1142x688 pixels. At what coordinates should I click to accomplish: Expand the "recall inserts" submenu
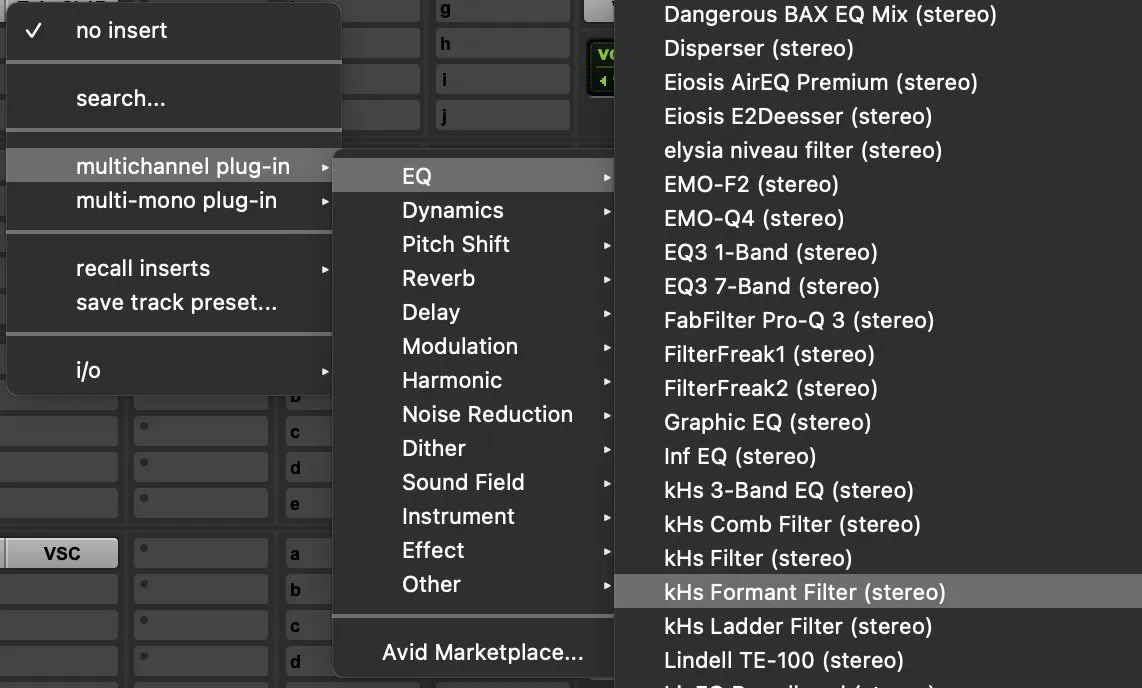(143, 268)
